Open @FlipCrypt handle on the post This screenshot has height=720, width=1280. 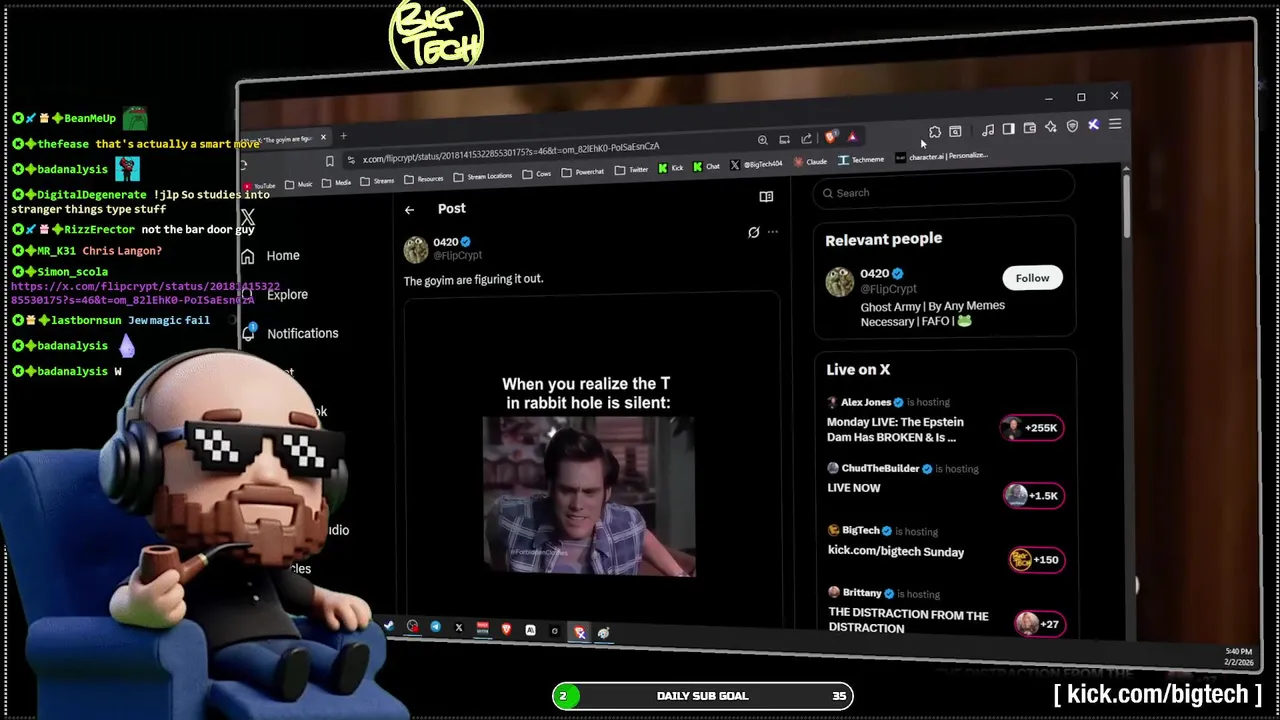[x=457, y=256]
